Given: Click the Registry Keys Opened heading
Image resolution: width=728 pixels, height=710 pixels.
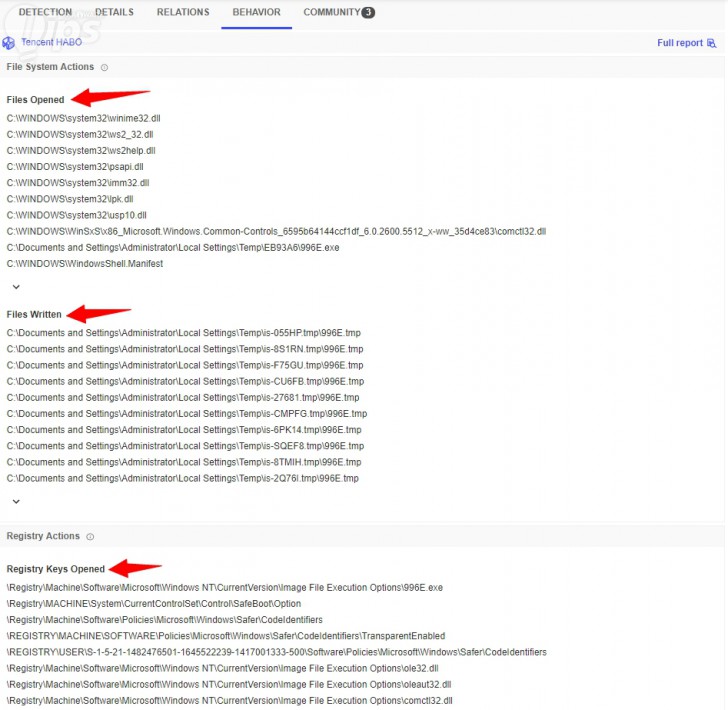Looking at the screenshot, I should point(56,569).
